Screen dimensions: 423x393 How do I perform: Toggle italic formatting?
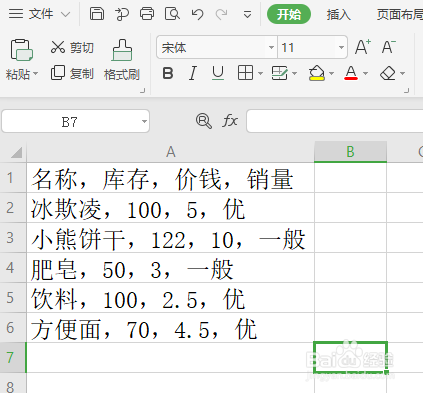[192, 73]
